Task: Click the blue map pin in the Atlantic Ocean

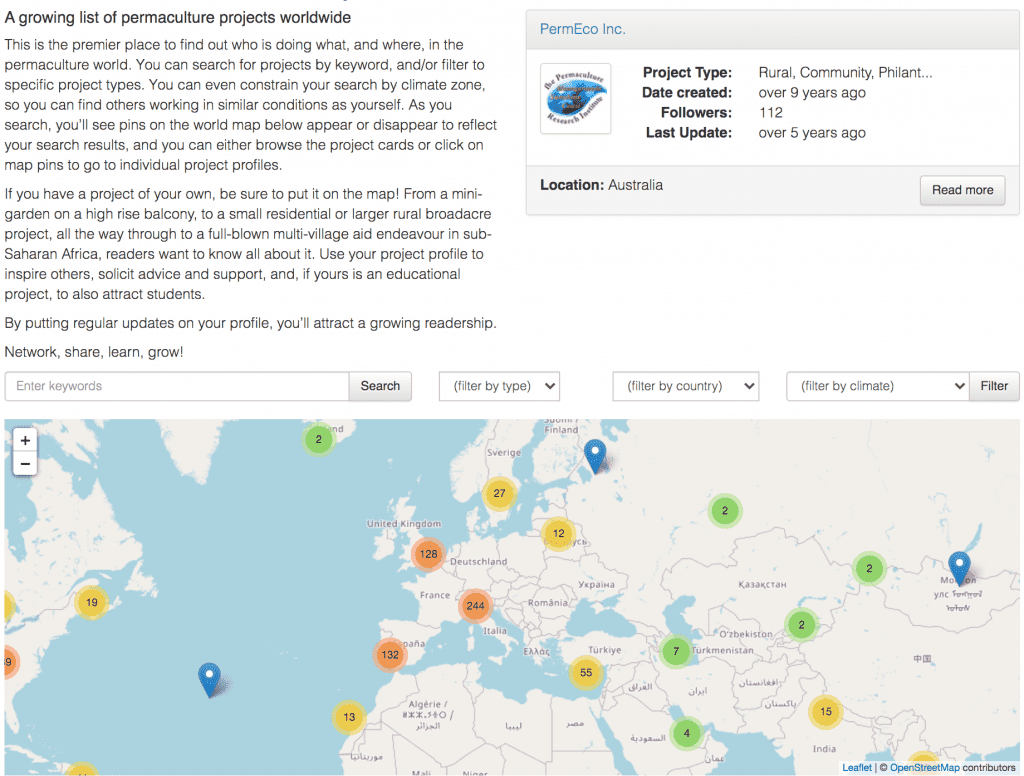Action: click(209, 680)
